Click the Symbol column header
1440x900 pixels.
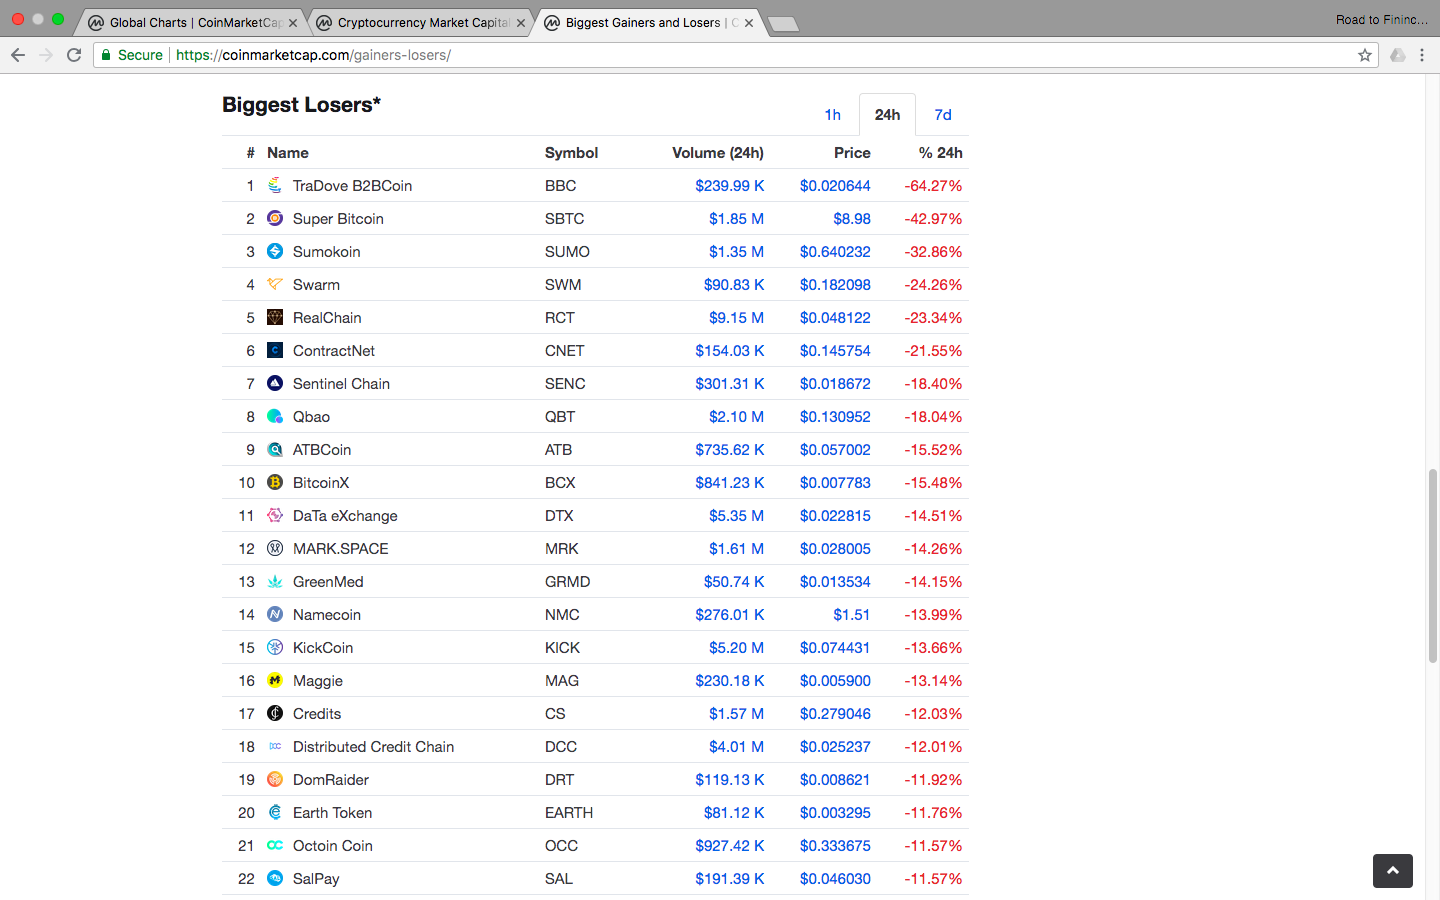click(571, 152)
